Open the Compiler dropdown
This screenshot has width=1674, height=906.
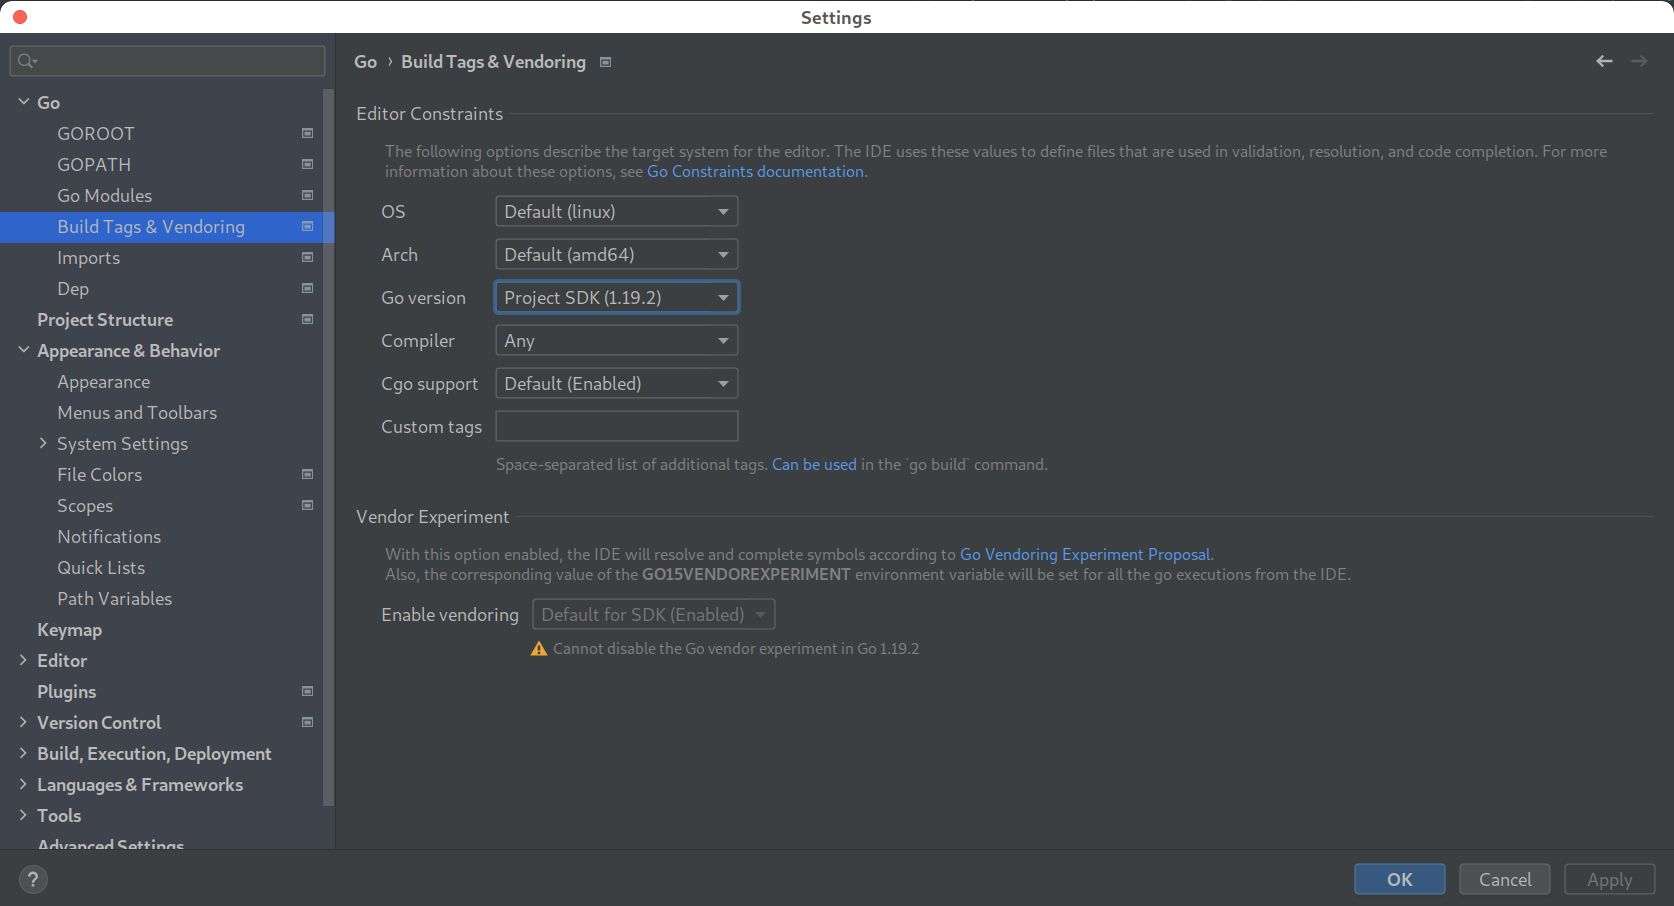click(722, 340)
